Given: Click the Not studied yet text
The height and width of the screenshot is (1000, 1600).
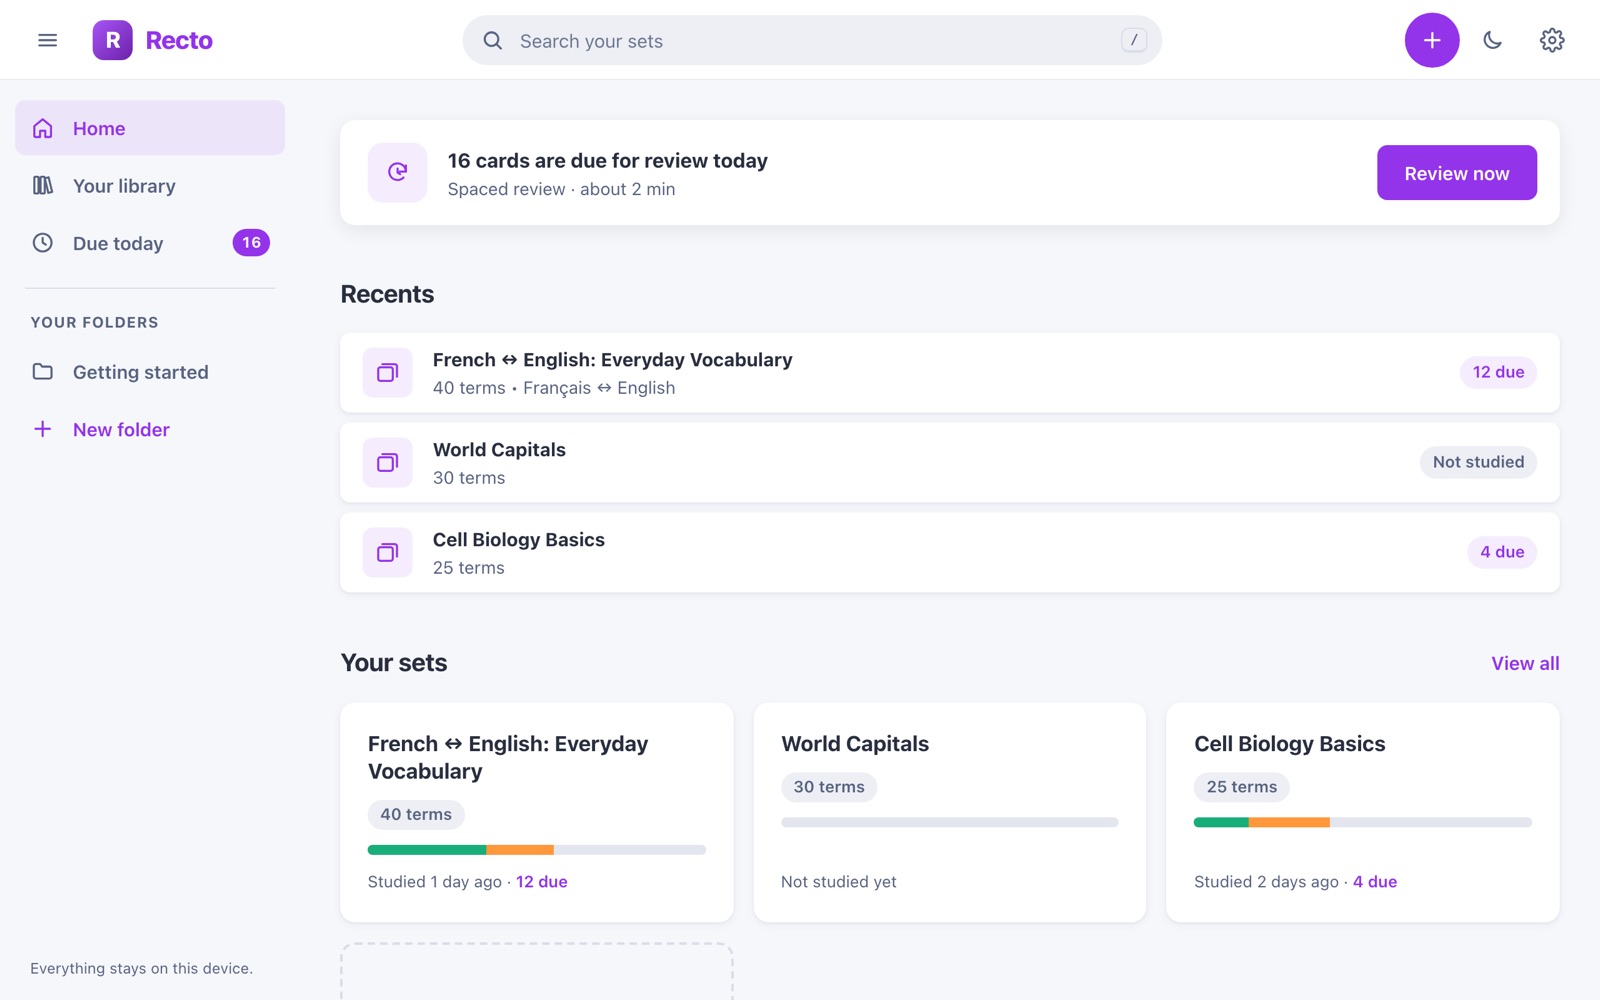Looking at the screenshot, I should (x=839, y=881).
